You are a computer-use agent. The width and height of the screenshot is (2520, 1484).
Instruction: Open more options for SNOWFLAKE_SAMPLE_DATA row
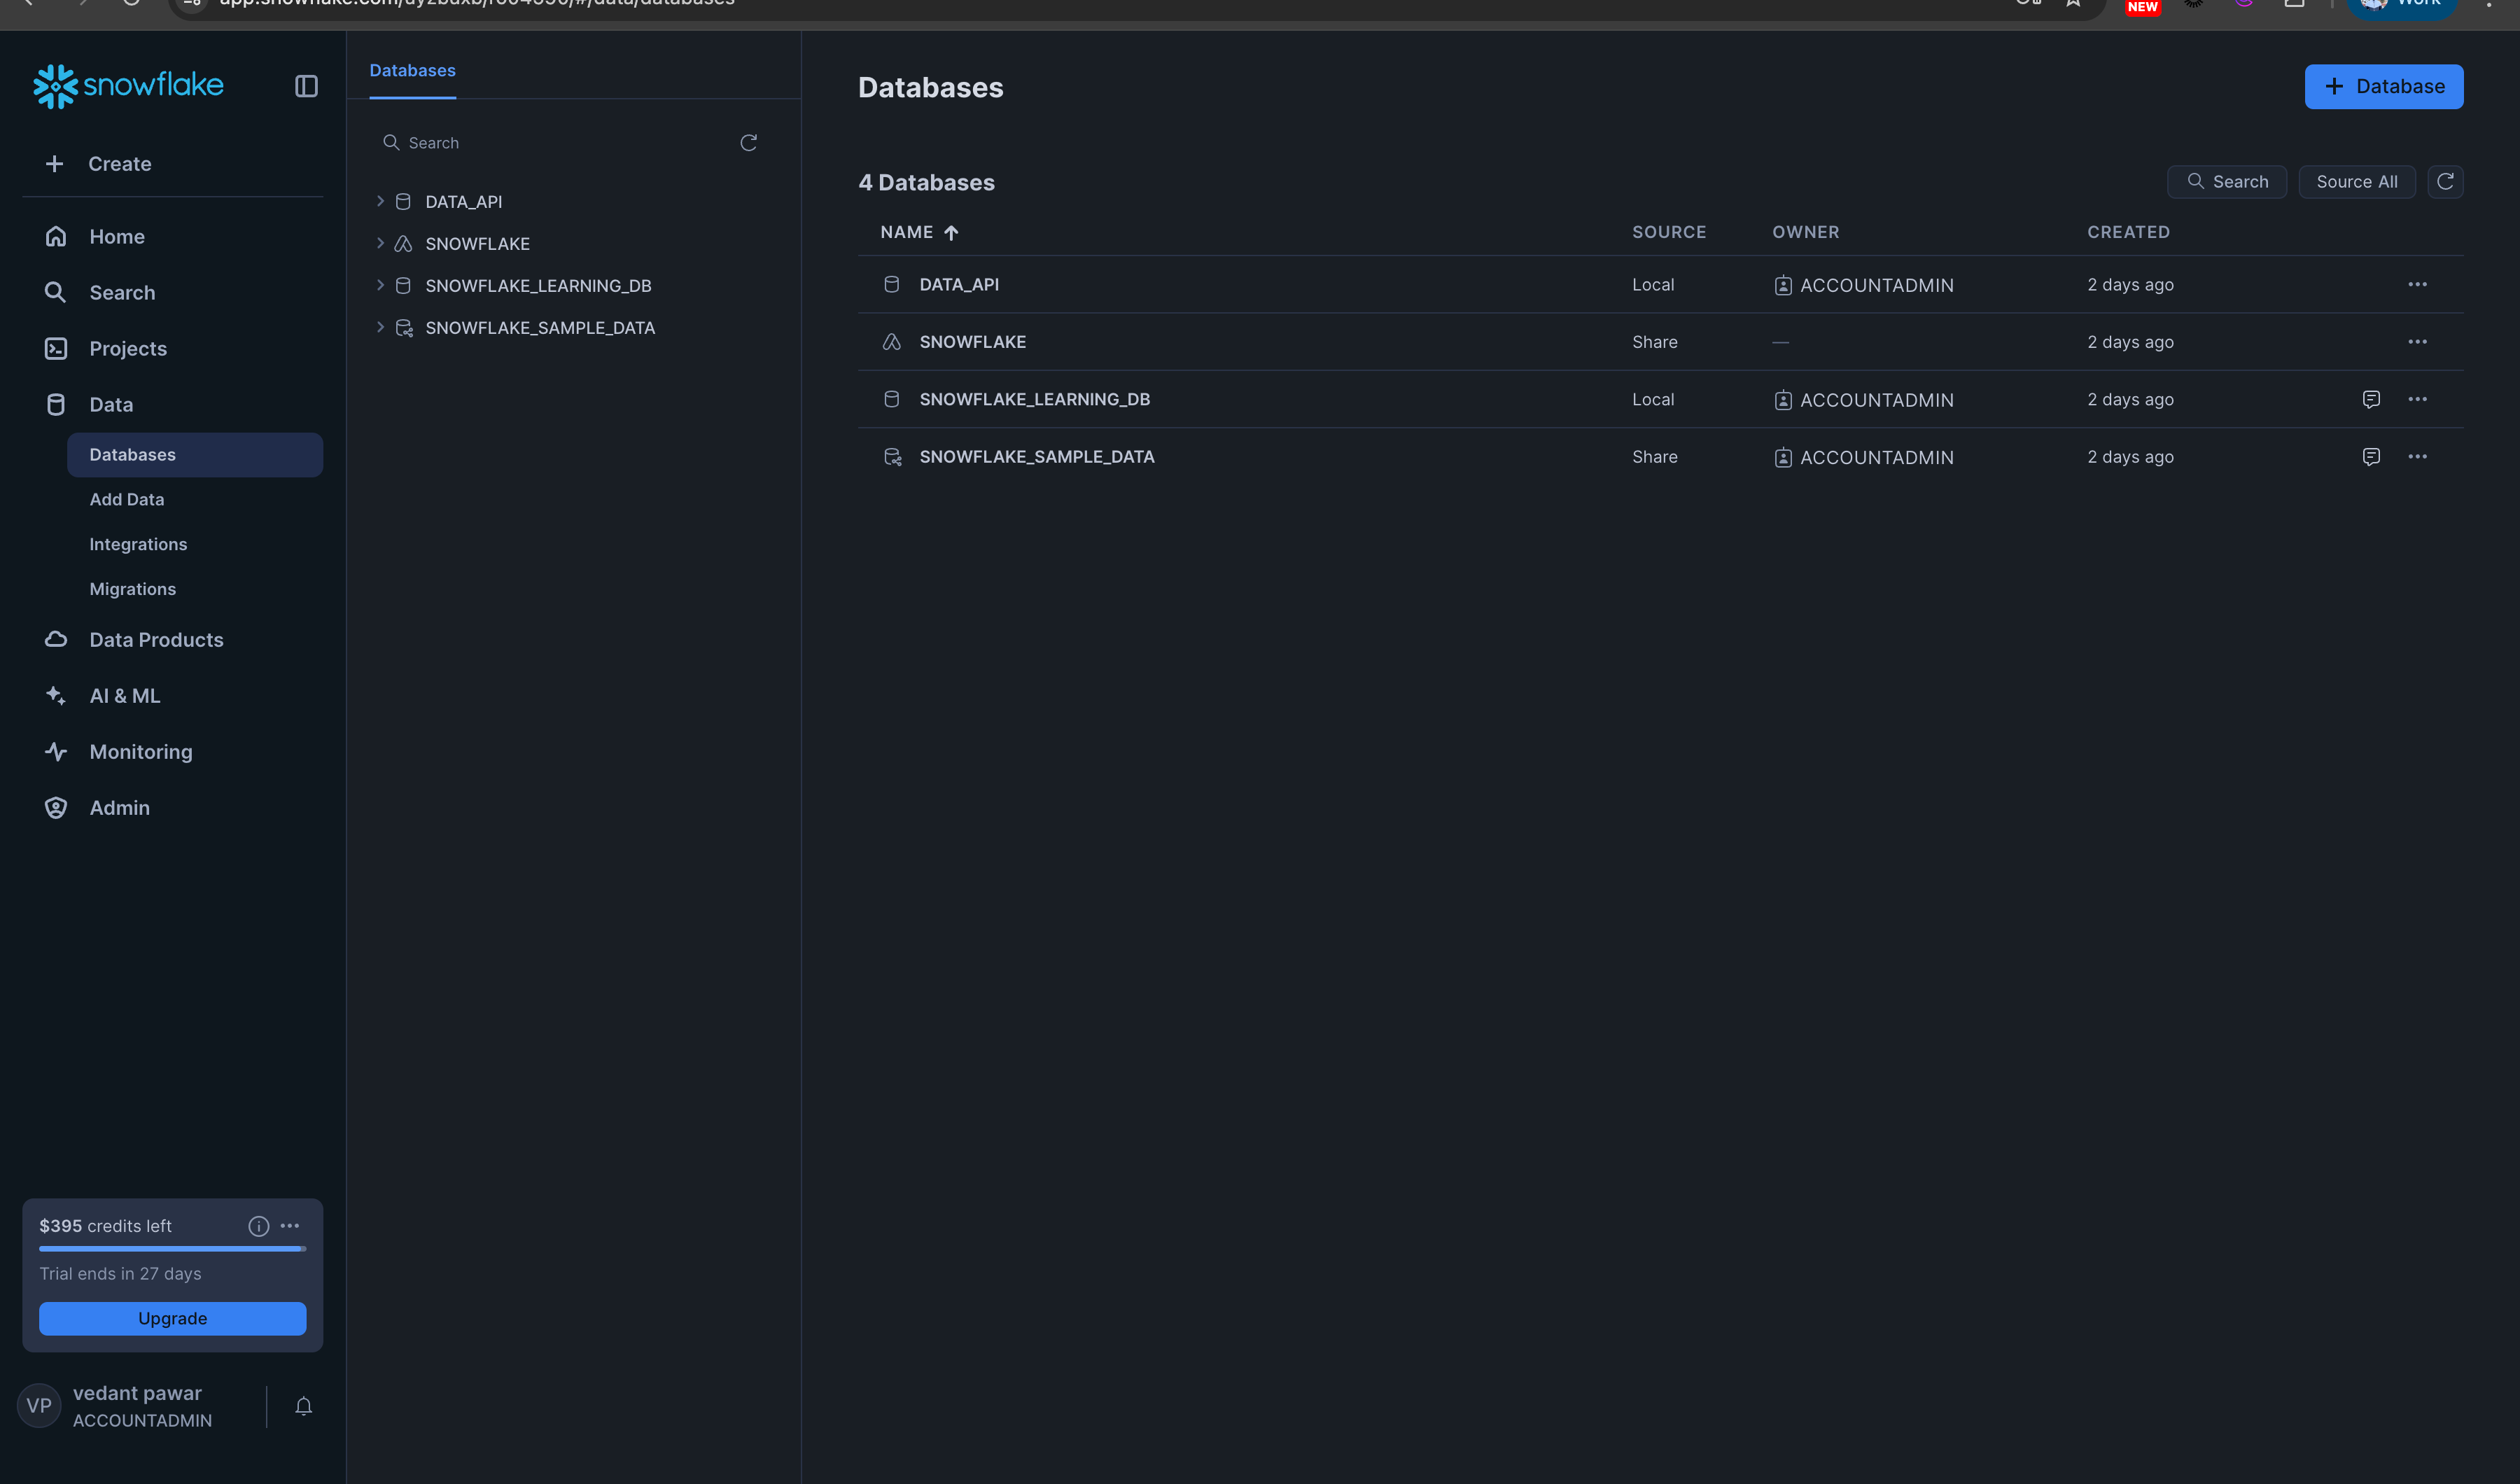click(x=2417, y=456)
